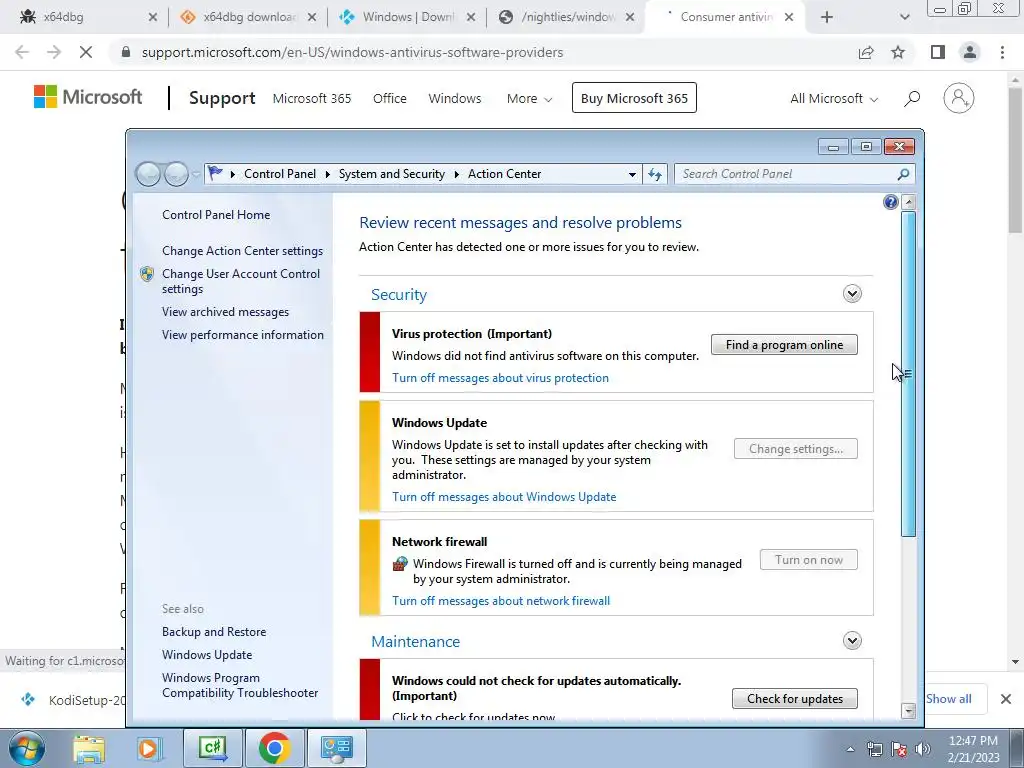The image size is (1024, 768).
Task: Open a new Chrome tab
Action: [x=827, y=17]
